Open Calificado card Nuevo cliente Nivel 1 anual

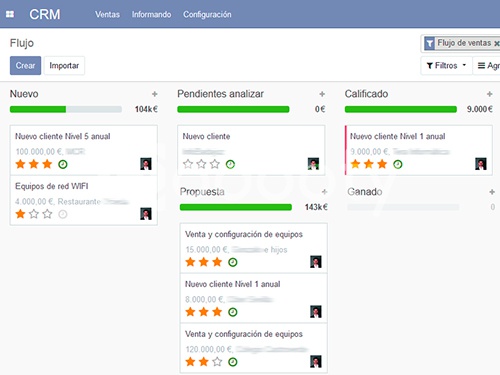(419, 150)
